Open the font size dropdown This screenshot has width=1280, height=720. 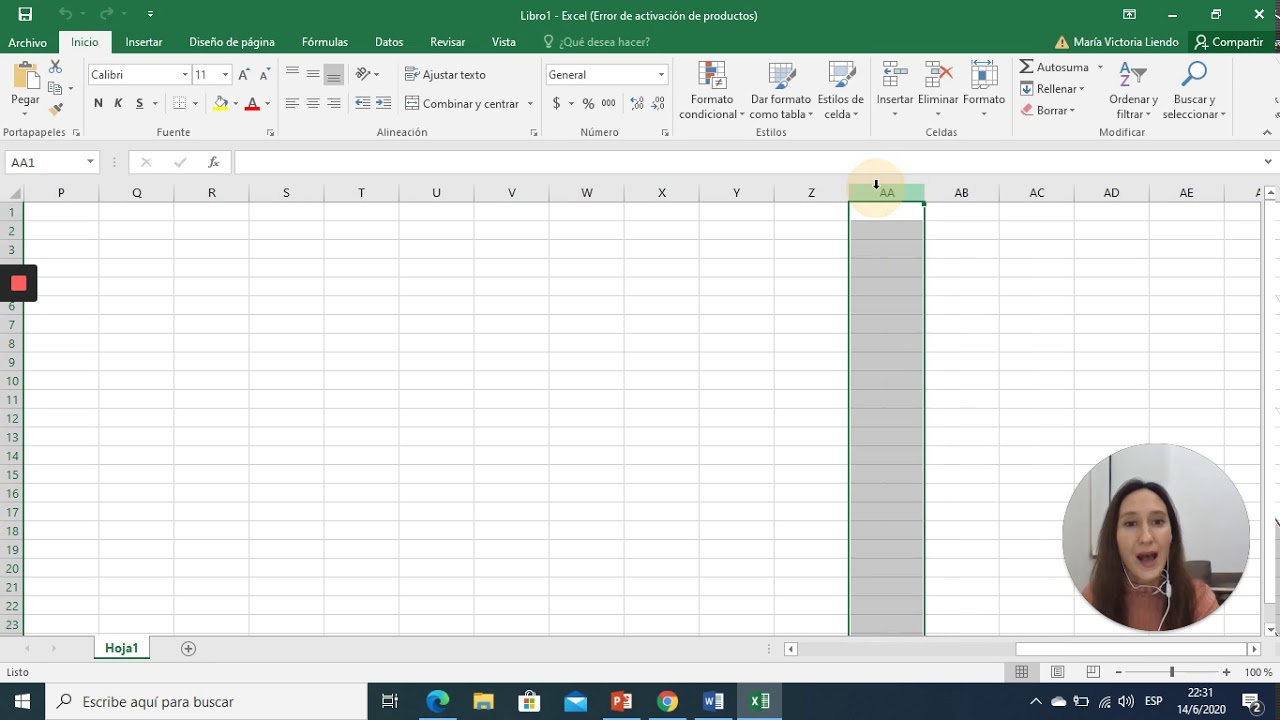click(x=225, y=75)
